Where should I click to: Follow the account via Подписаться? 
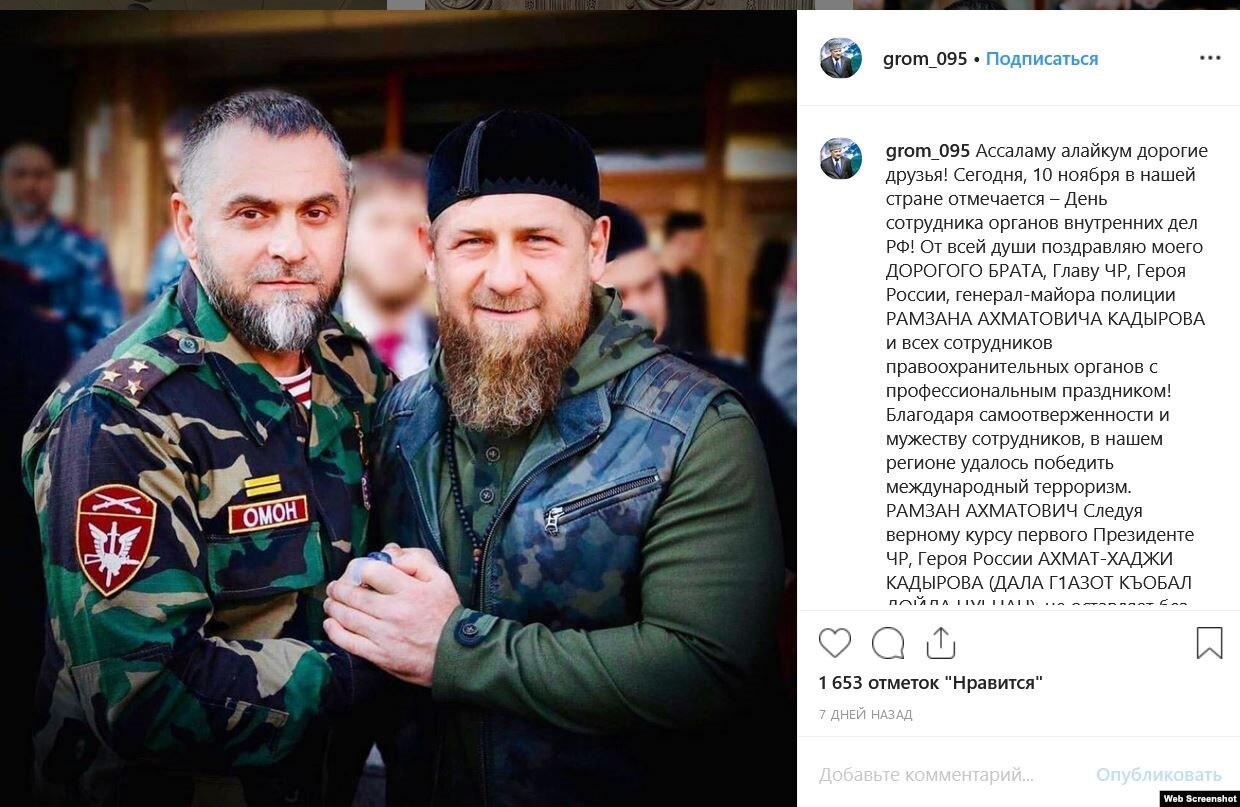(x=1042, y=59)
